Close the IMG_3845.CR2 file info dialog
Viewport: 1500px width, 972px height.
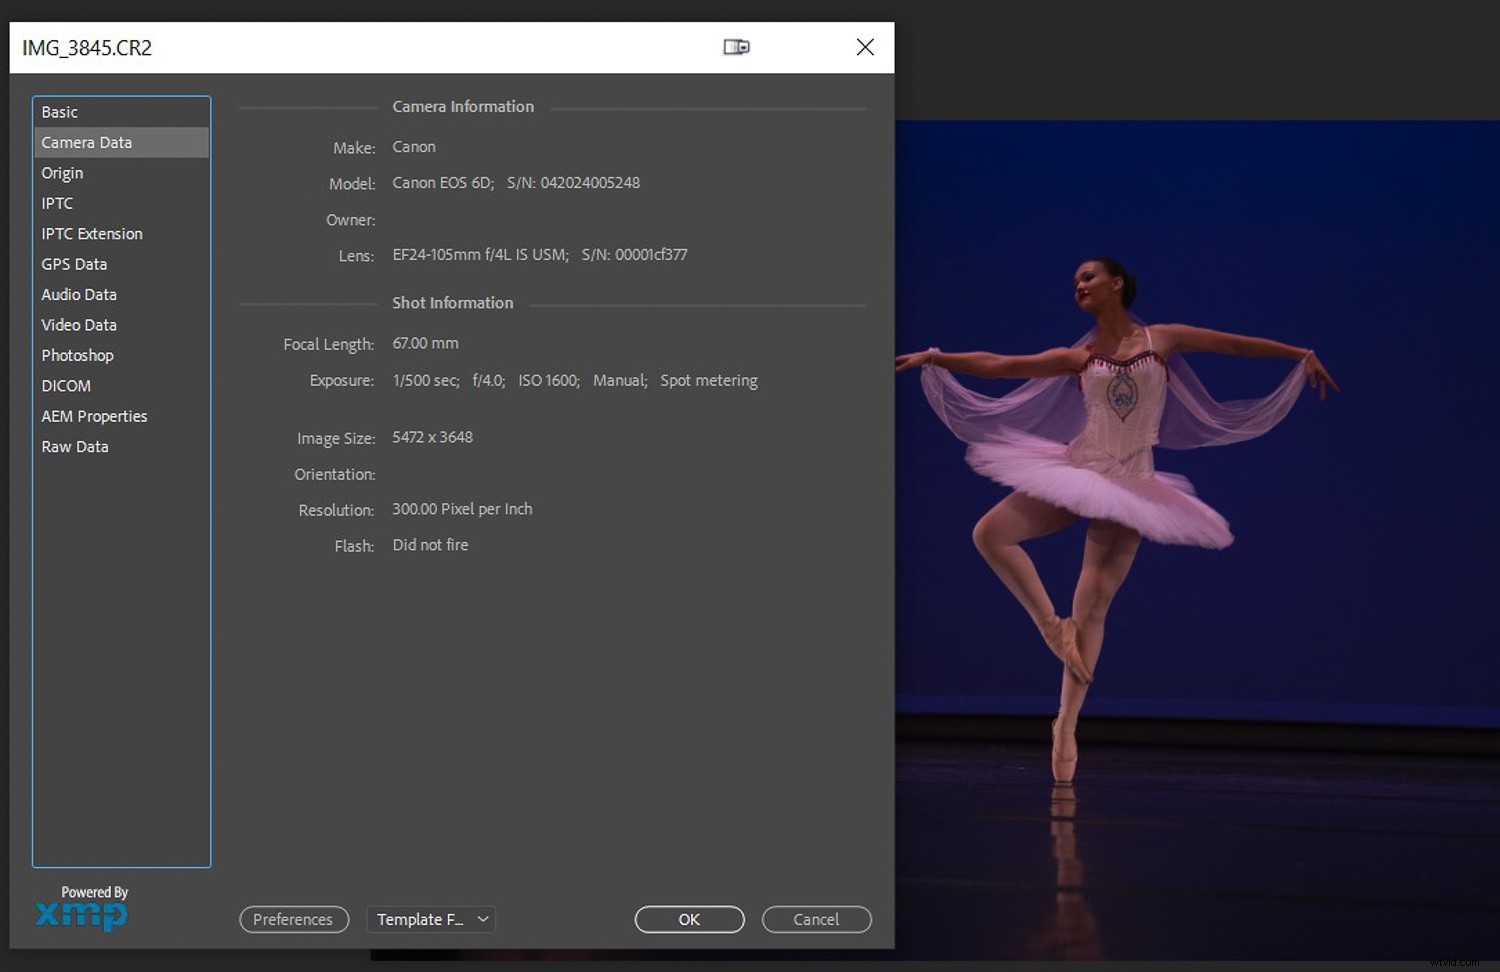pos(865,47)
